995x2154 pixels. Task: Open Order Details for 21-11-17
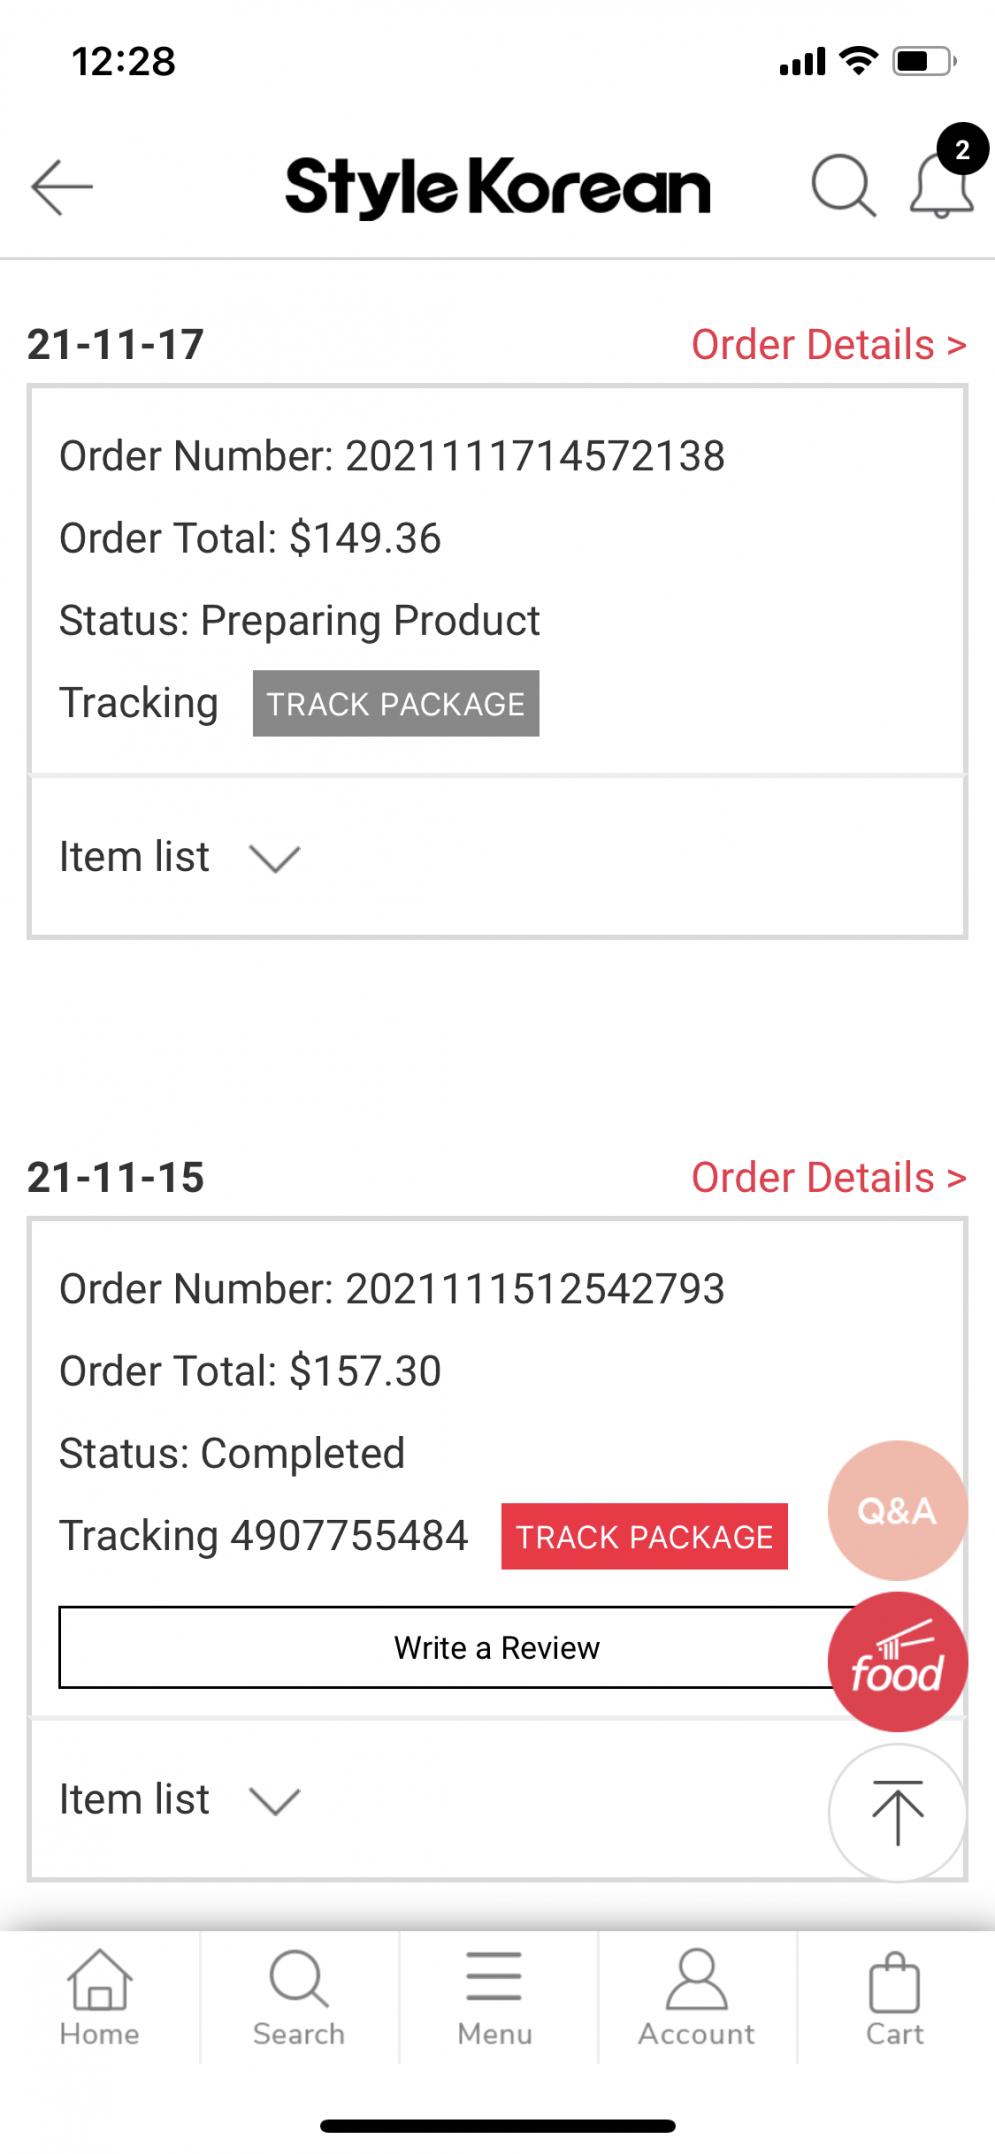point(828,344)
